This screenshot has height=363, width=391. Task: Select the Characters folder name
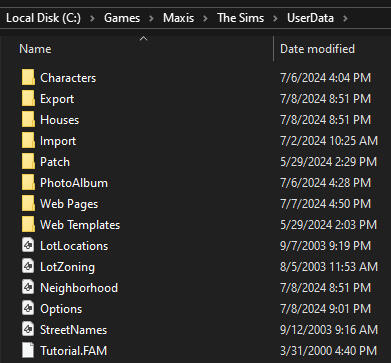[68, 78]
